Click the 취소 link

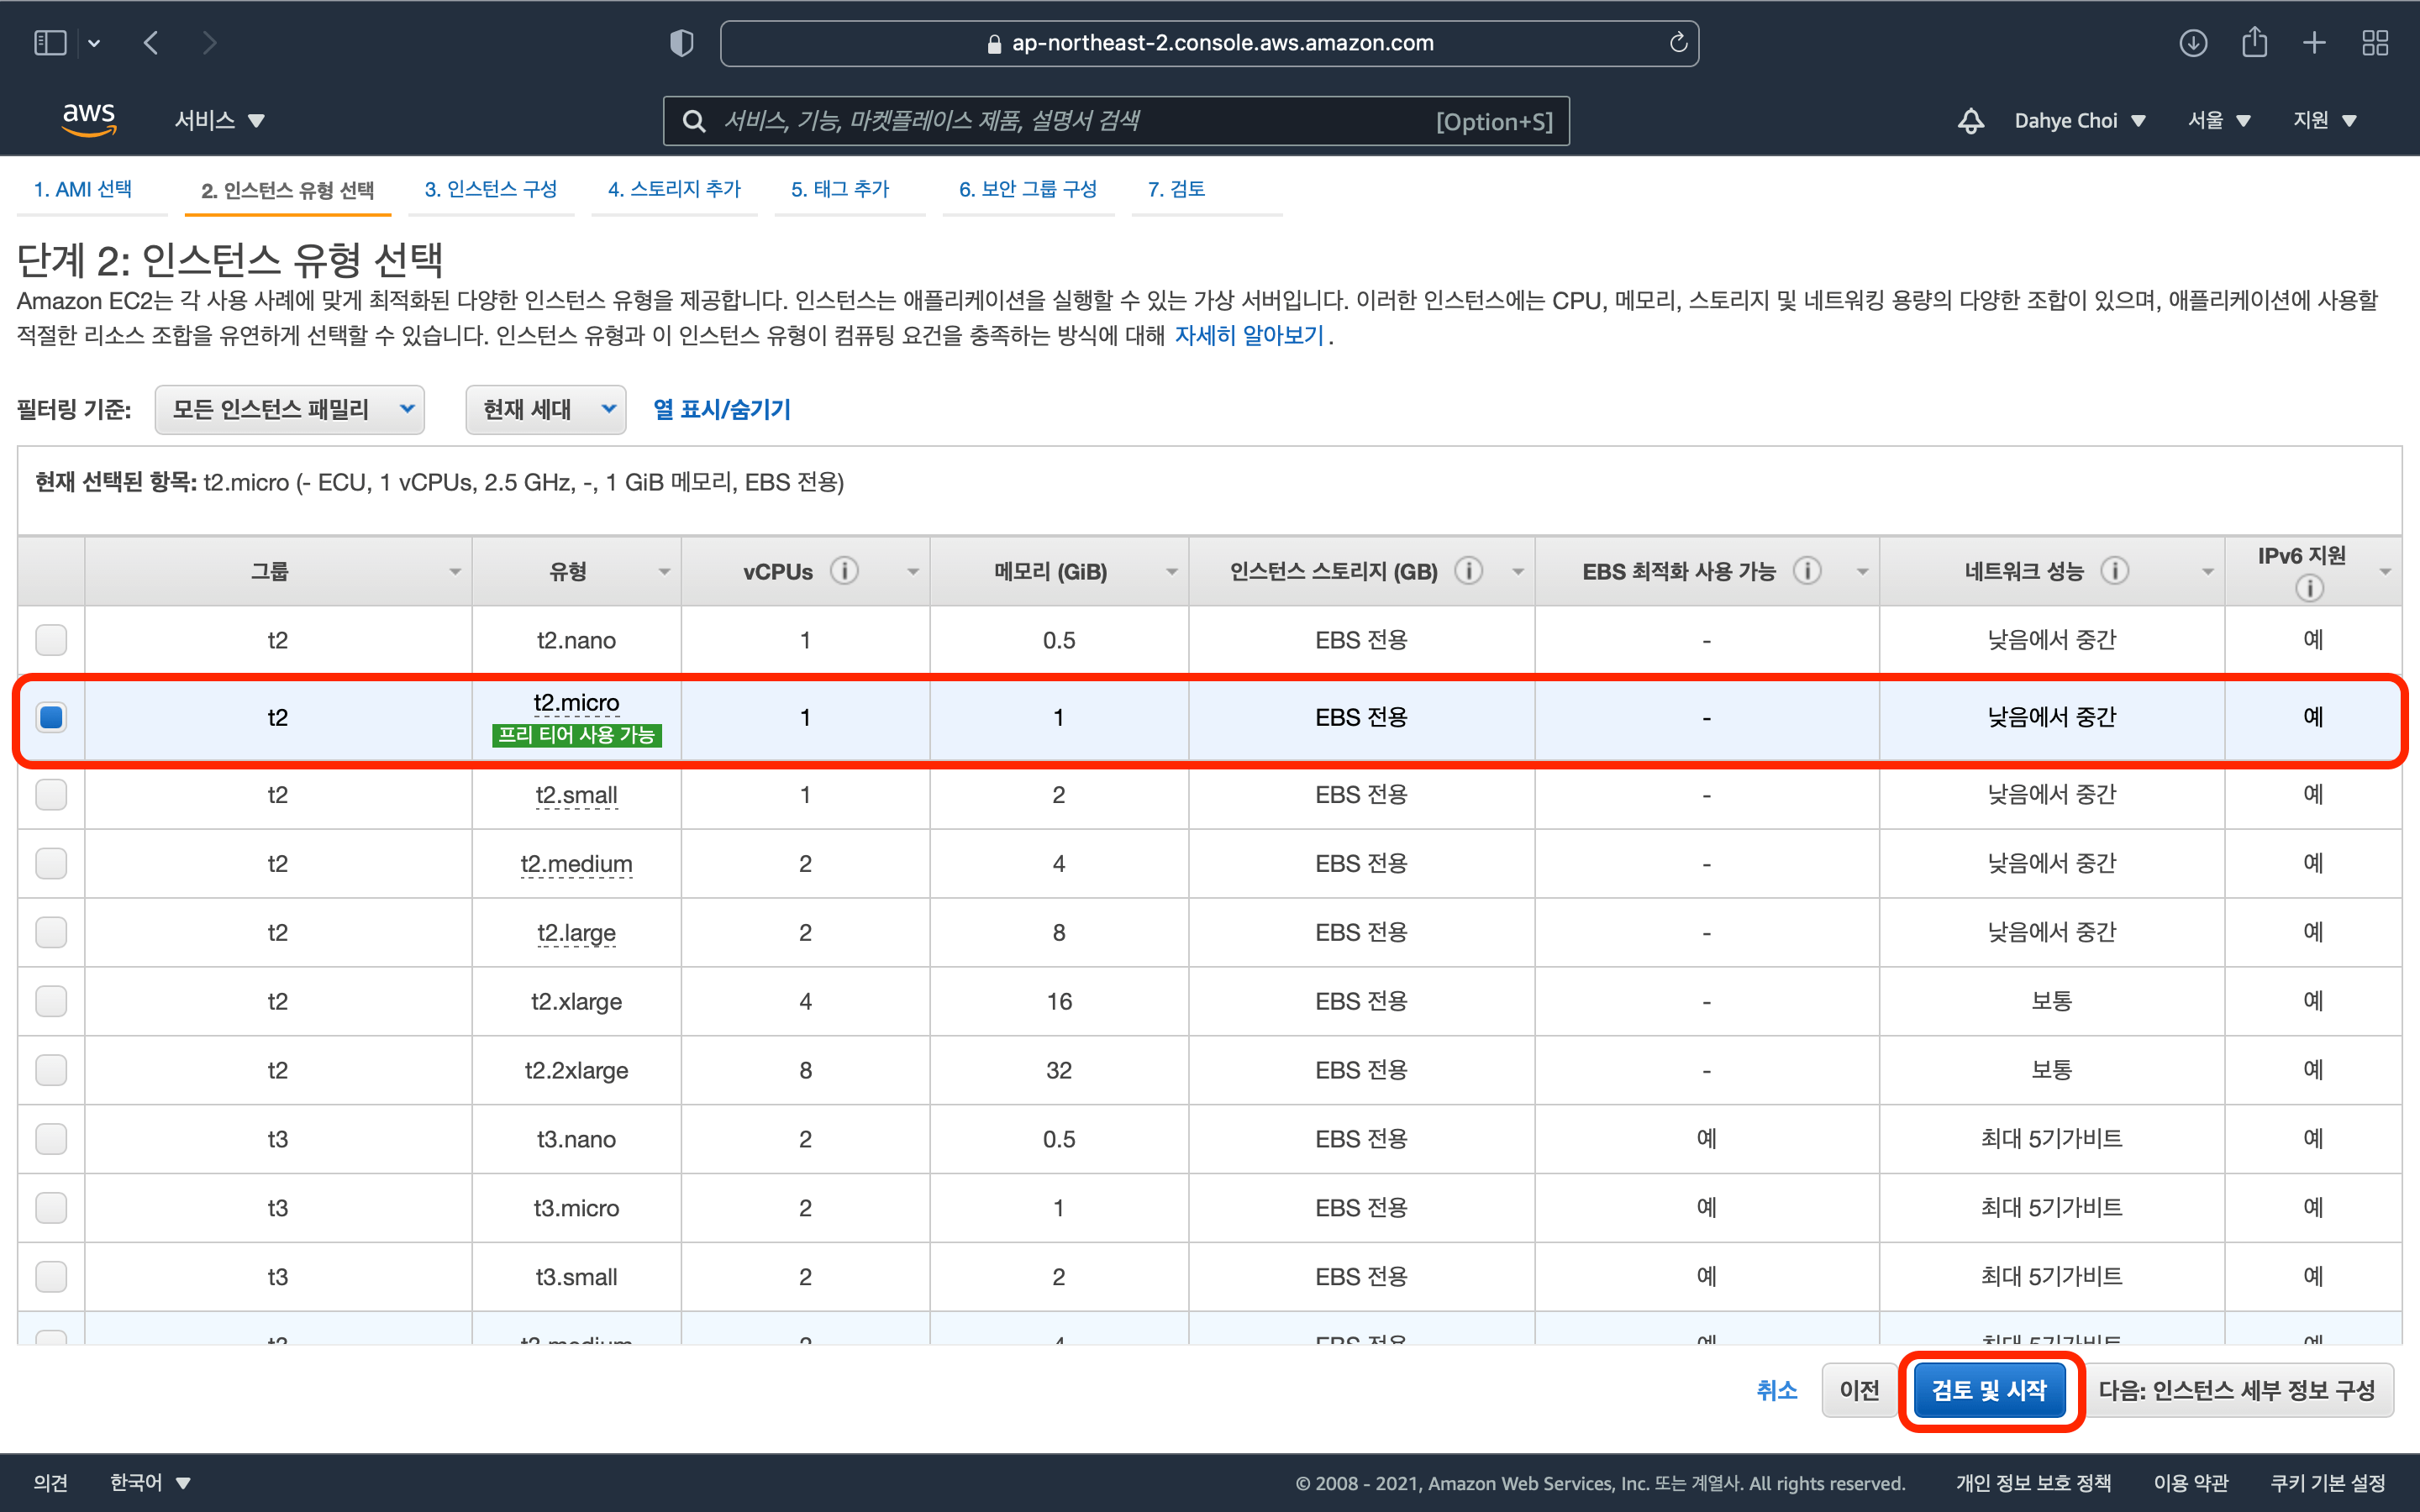click(x=1777, y=1390)
